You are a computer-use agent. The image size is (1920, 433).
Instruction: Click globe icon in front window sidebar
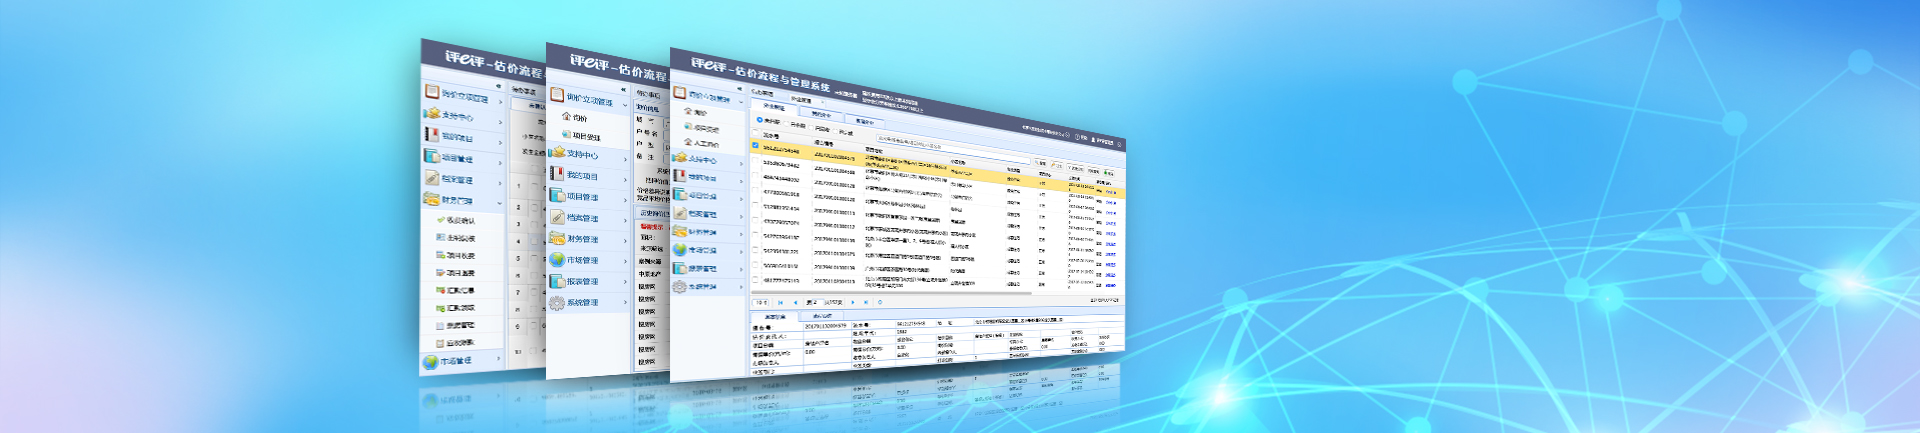680,249
